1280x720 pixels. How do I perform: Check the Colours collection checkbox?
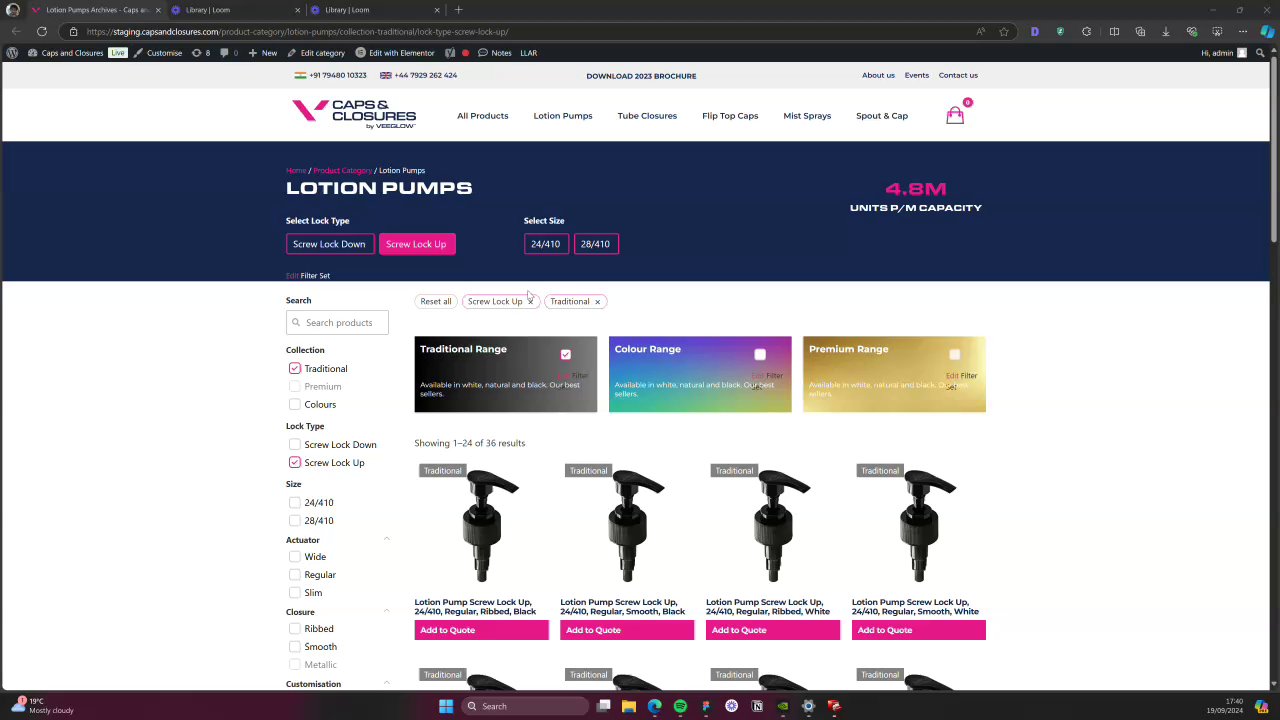coord(294,405)
